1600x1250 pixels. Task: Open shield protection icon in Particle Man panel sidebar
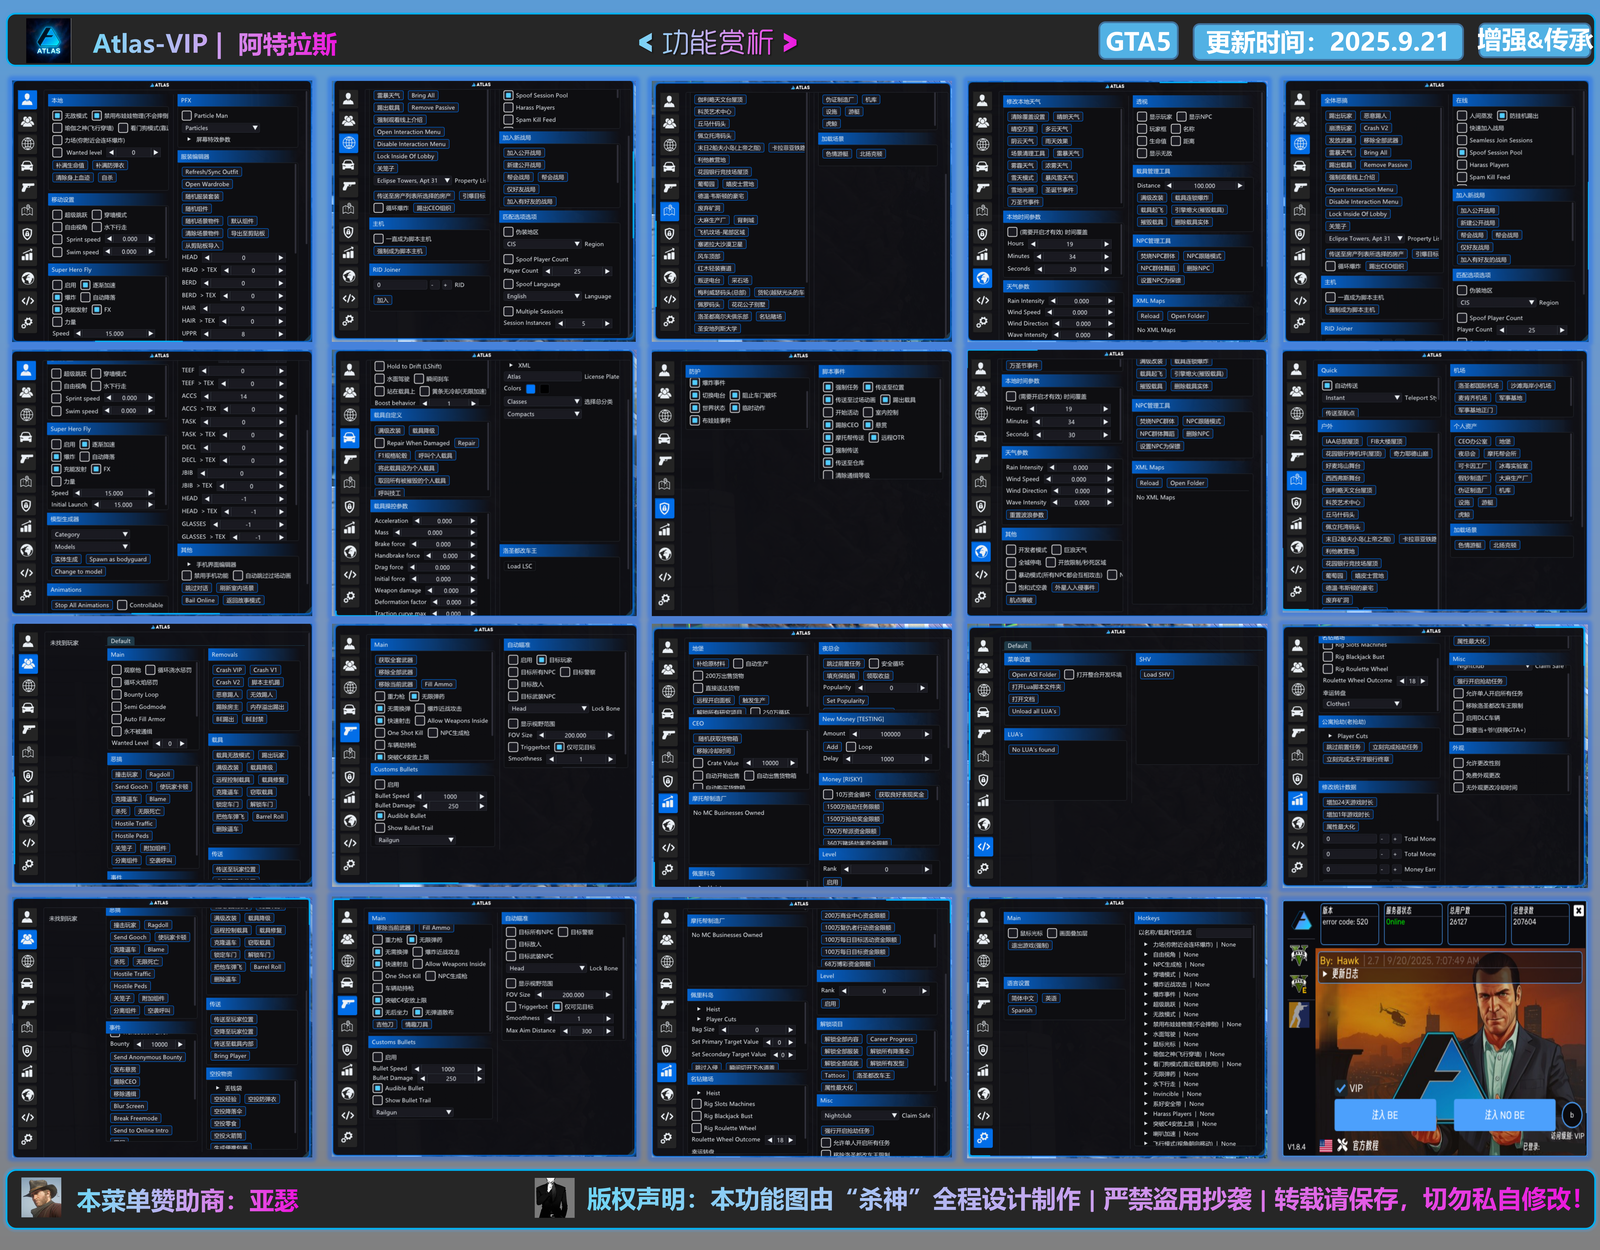(x=27, y=234)
